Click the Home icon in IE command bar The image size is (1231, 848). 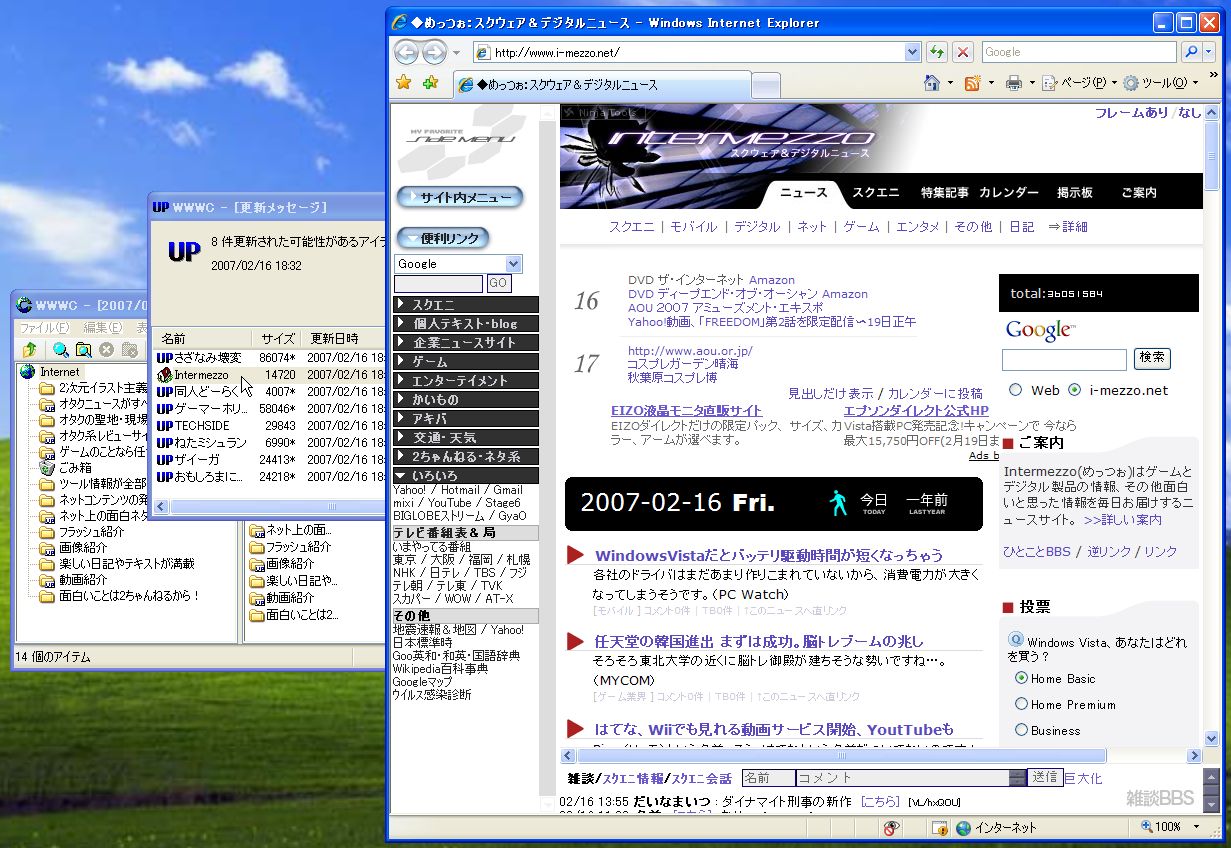(x=932, y=83)
